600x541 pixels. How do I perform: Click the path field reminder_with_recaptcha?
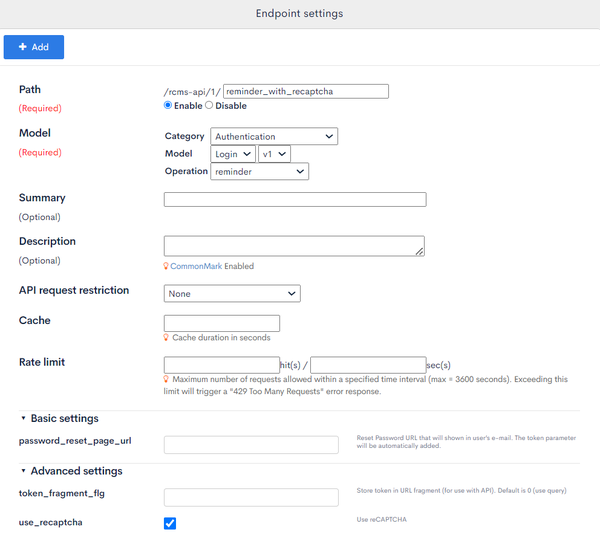(x=306, y=91)
